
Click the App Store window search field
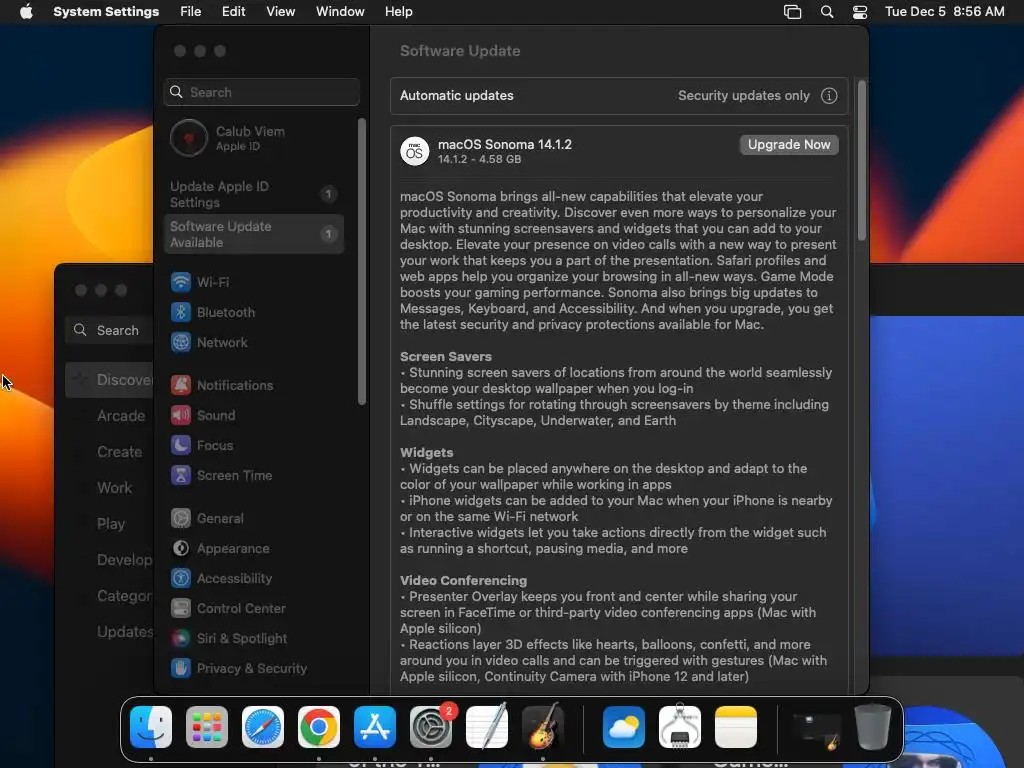point(109,330)
